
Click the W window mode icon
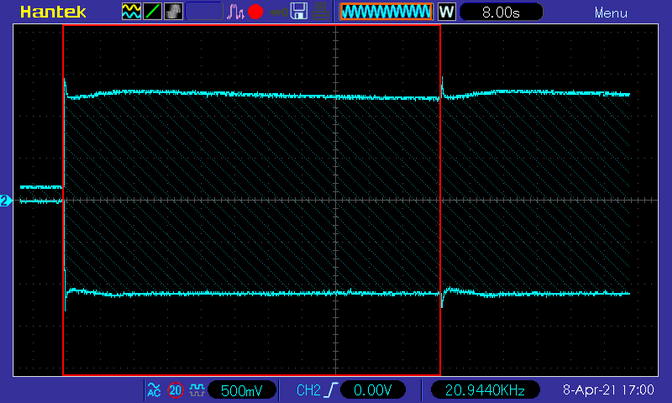[446, 12]
